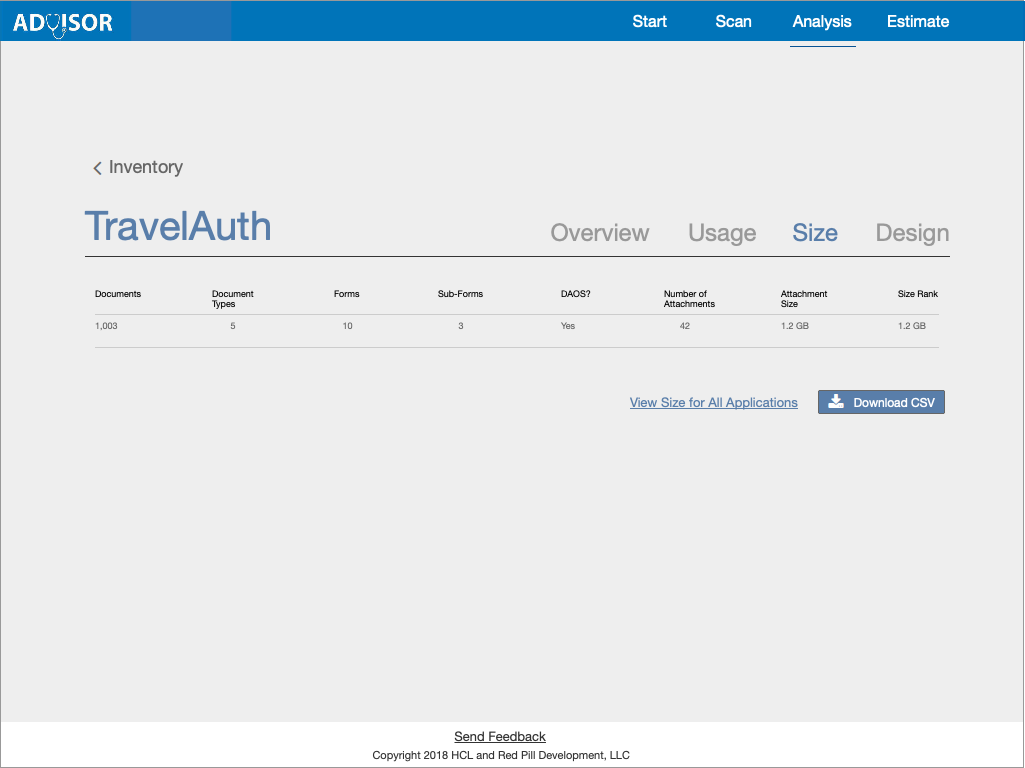Open View Size for All Applications link
This screenshot has width=1025, height=768.
point(713,402)
